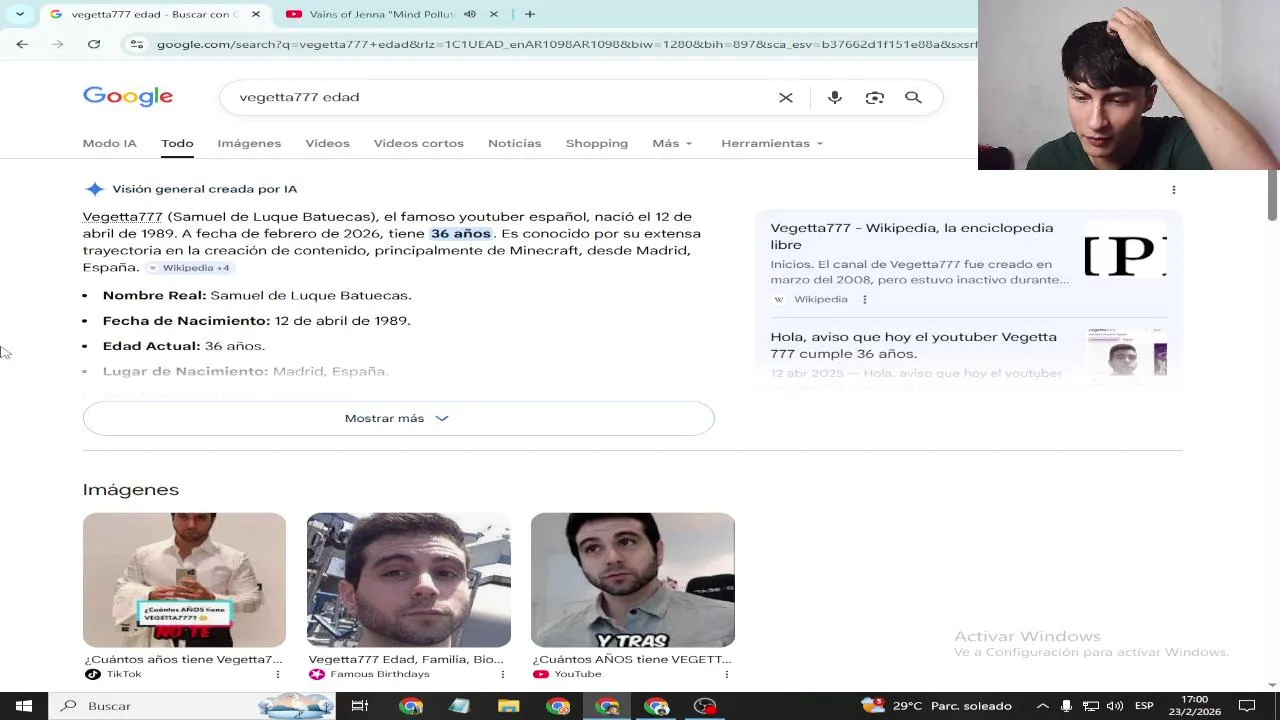Open the notification center
Screen dimensions: 1280x720
click(1247, 706)
